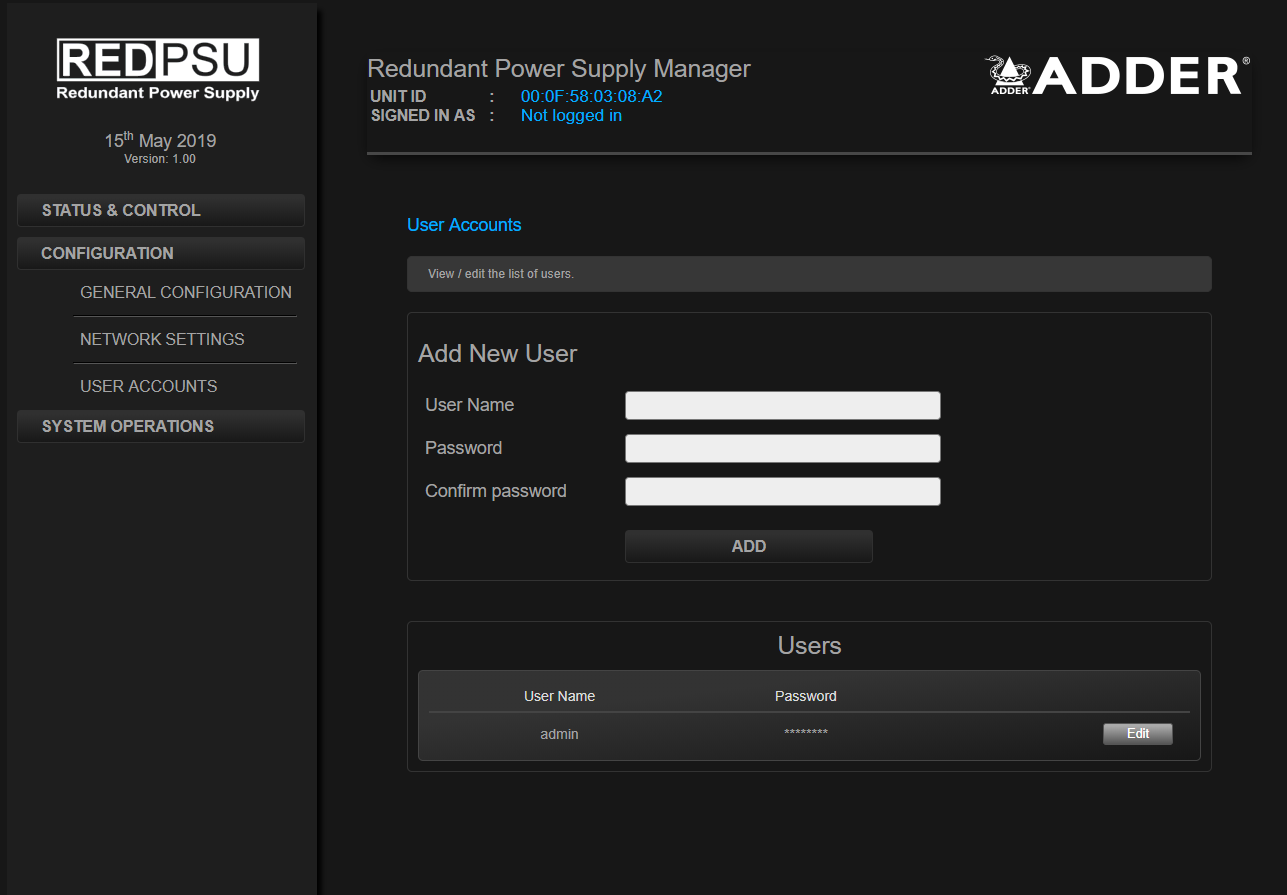Image resolution: width=1287 pixels, height=895 pixels.
Task: Click the Password column header
Action: (805, 696)
